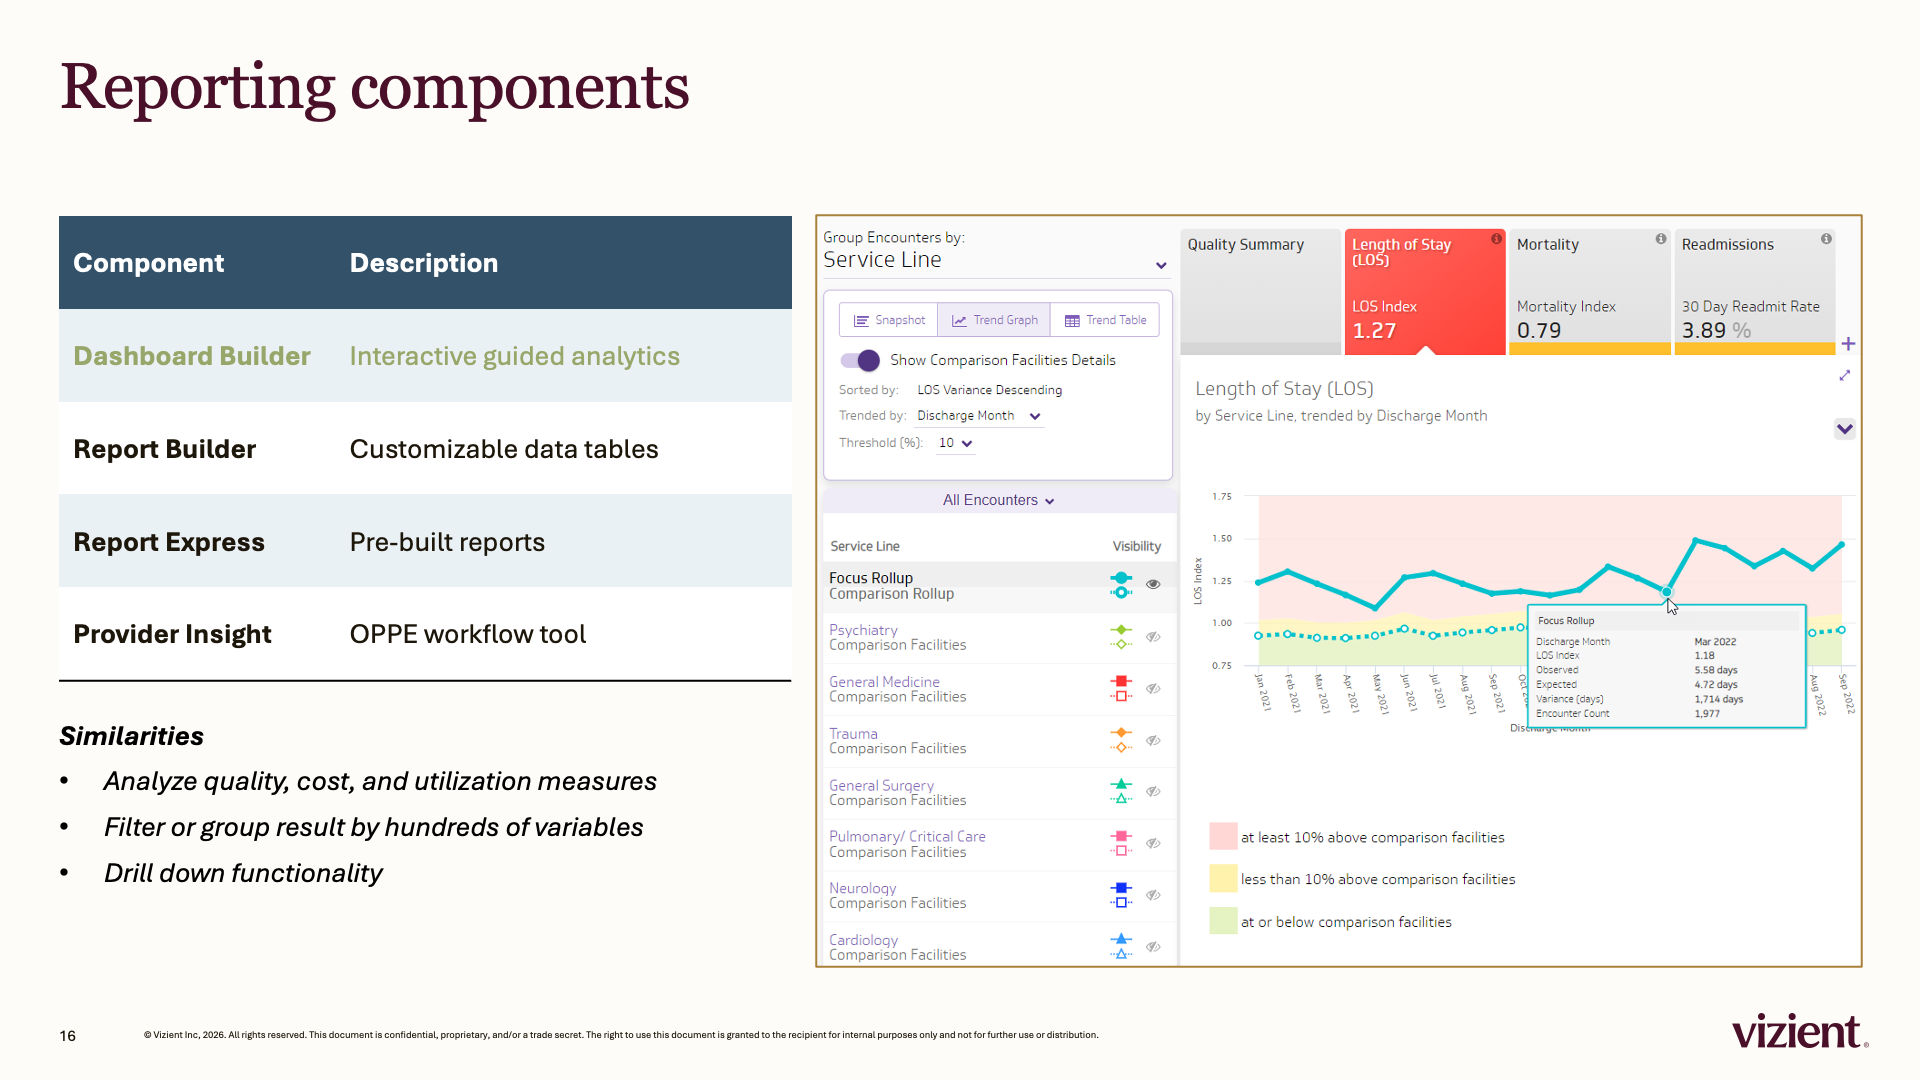The height and width of the screenshot is (1080, 1920).
Task: Click plus icon to add measure tile
Action: [x=1848, y=344]
